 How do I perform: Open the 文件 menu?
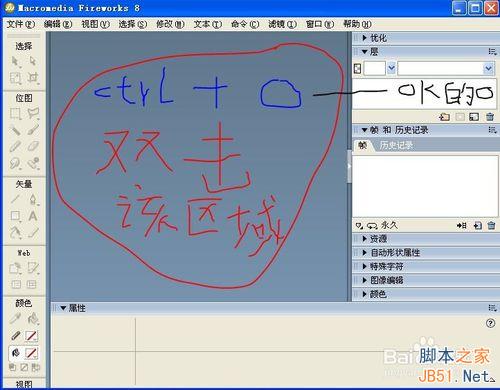(21, 24)
